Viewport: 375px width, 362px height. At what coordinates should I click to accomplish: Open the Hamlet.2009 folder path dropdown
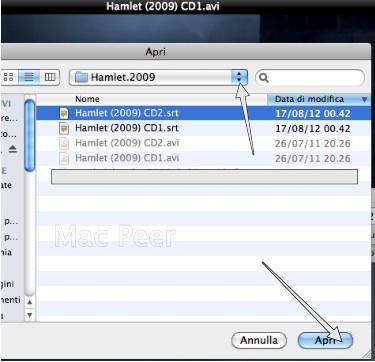pyautogui.click(x=158, y=77)
